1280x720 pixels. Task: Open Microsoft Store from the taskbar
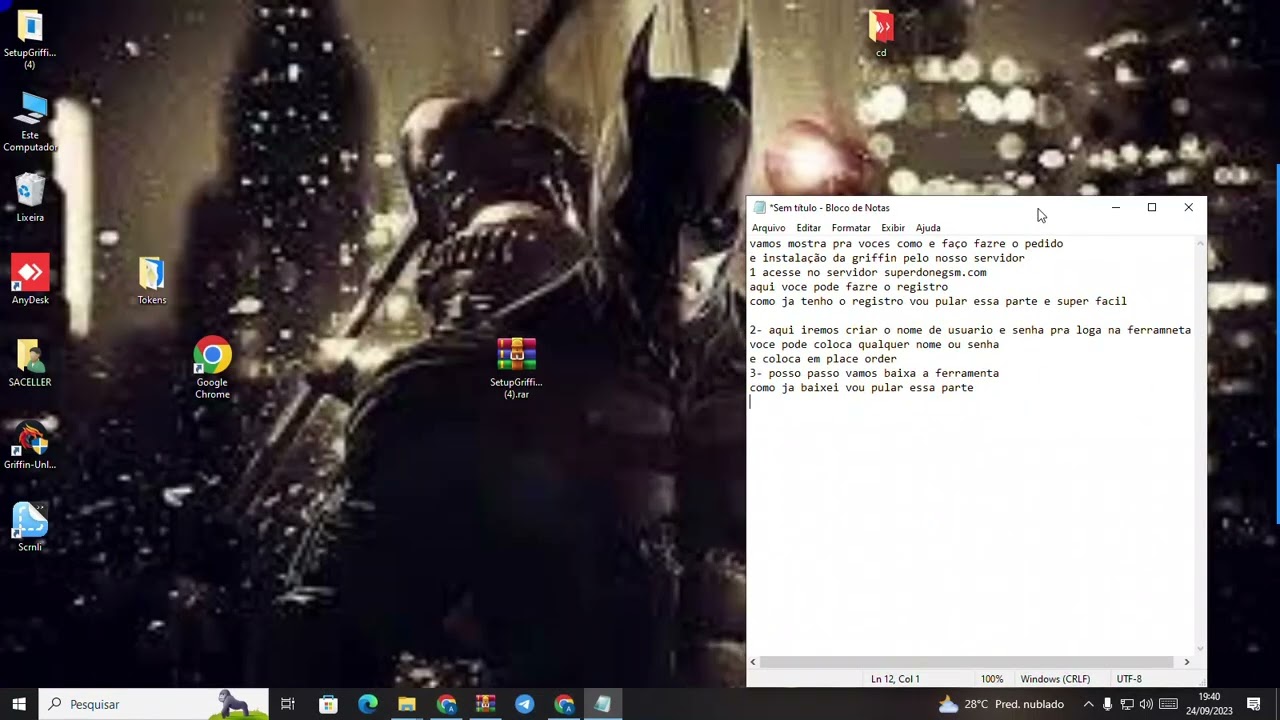[x=328, y=704]
